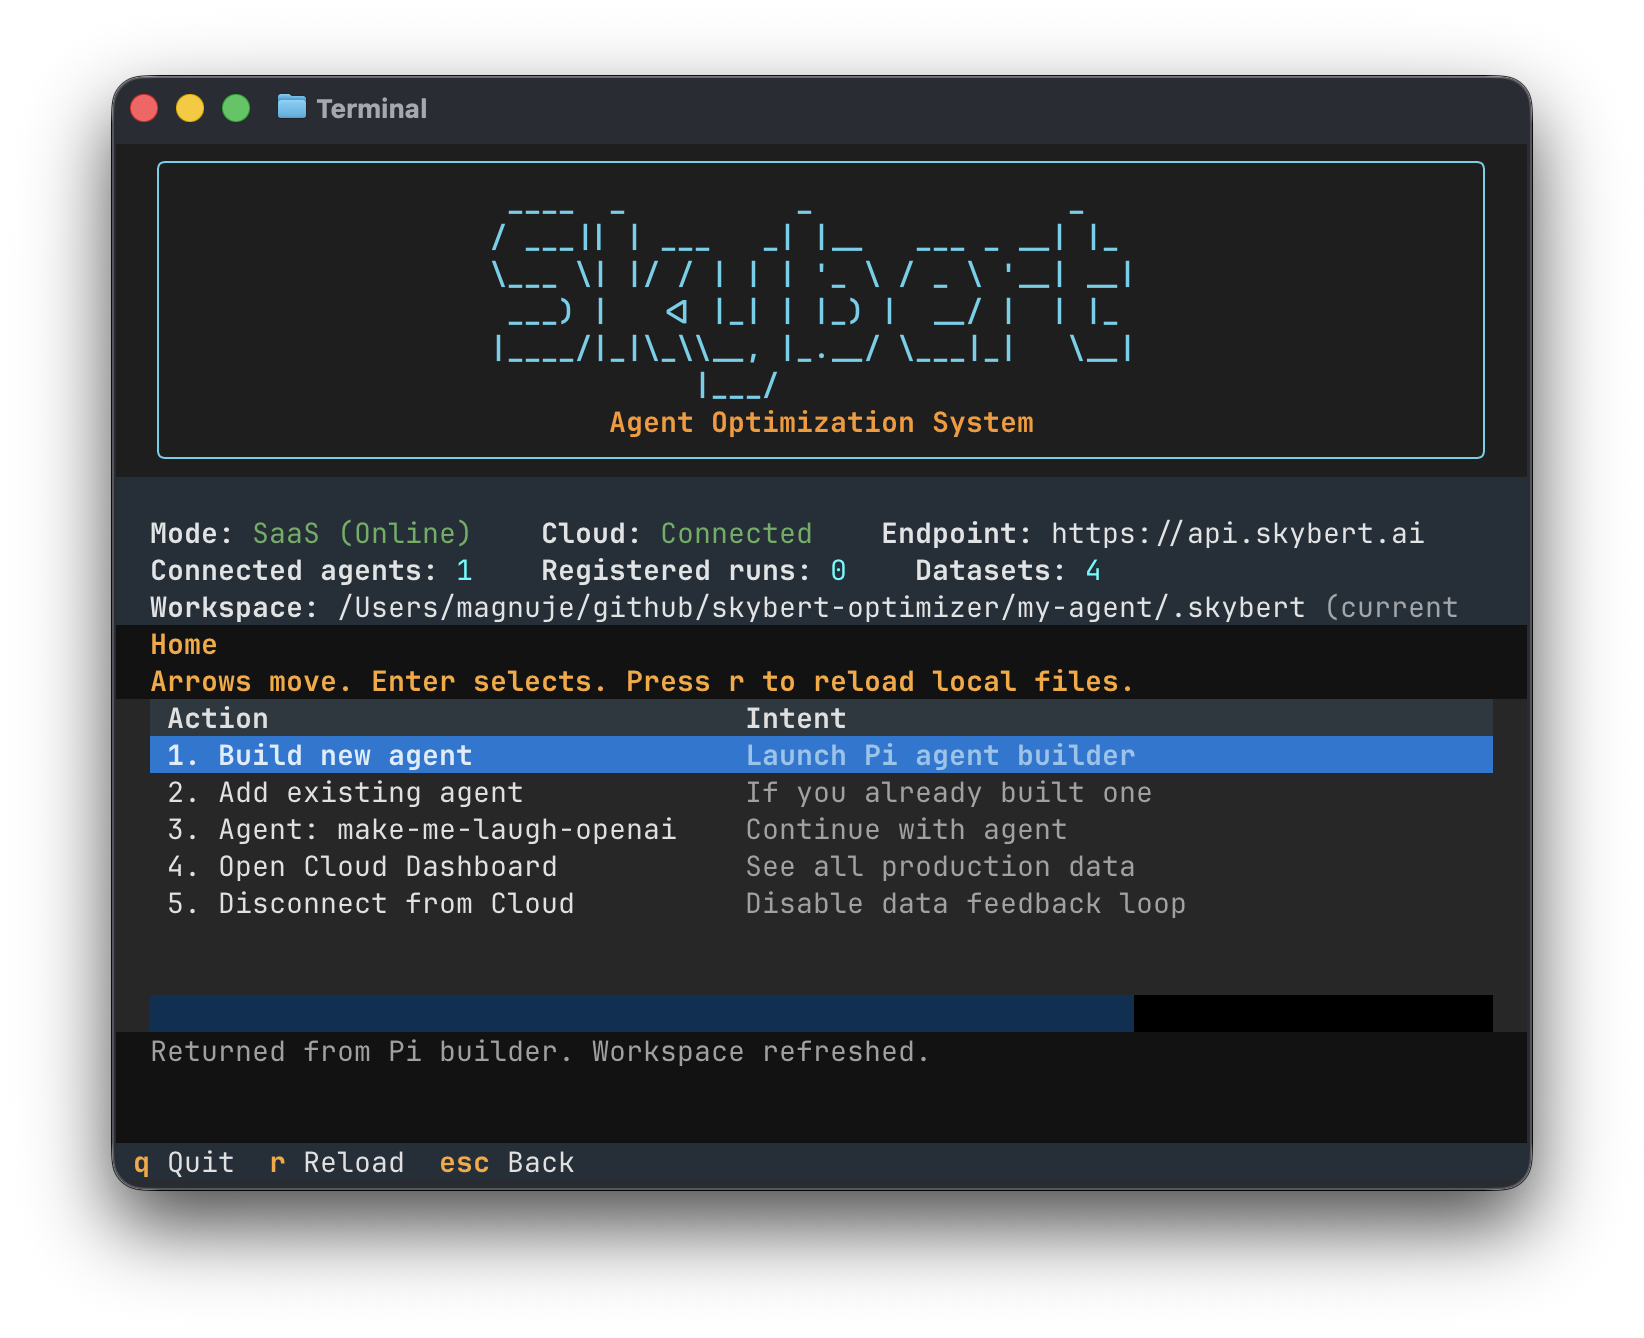Screen dimensions: 1644x1338
Task: Select the '1. Build new agent' row
Action: pos(821,755)
